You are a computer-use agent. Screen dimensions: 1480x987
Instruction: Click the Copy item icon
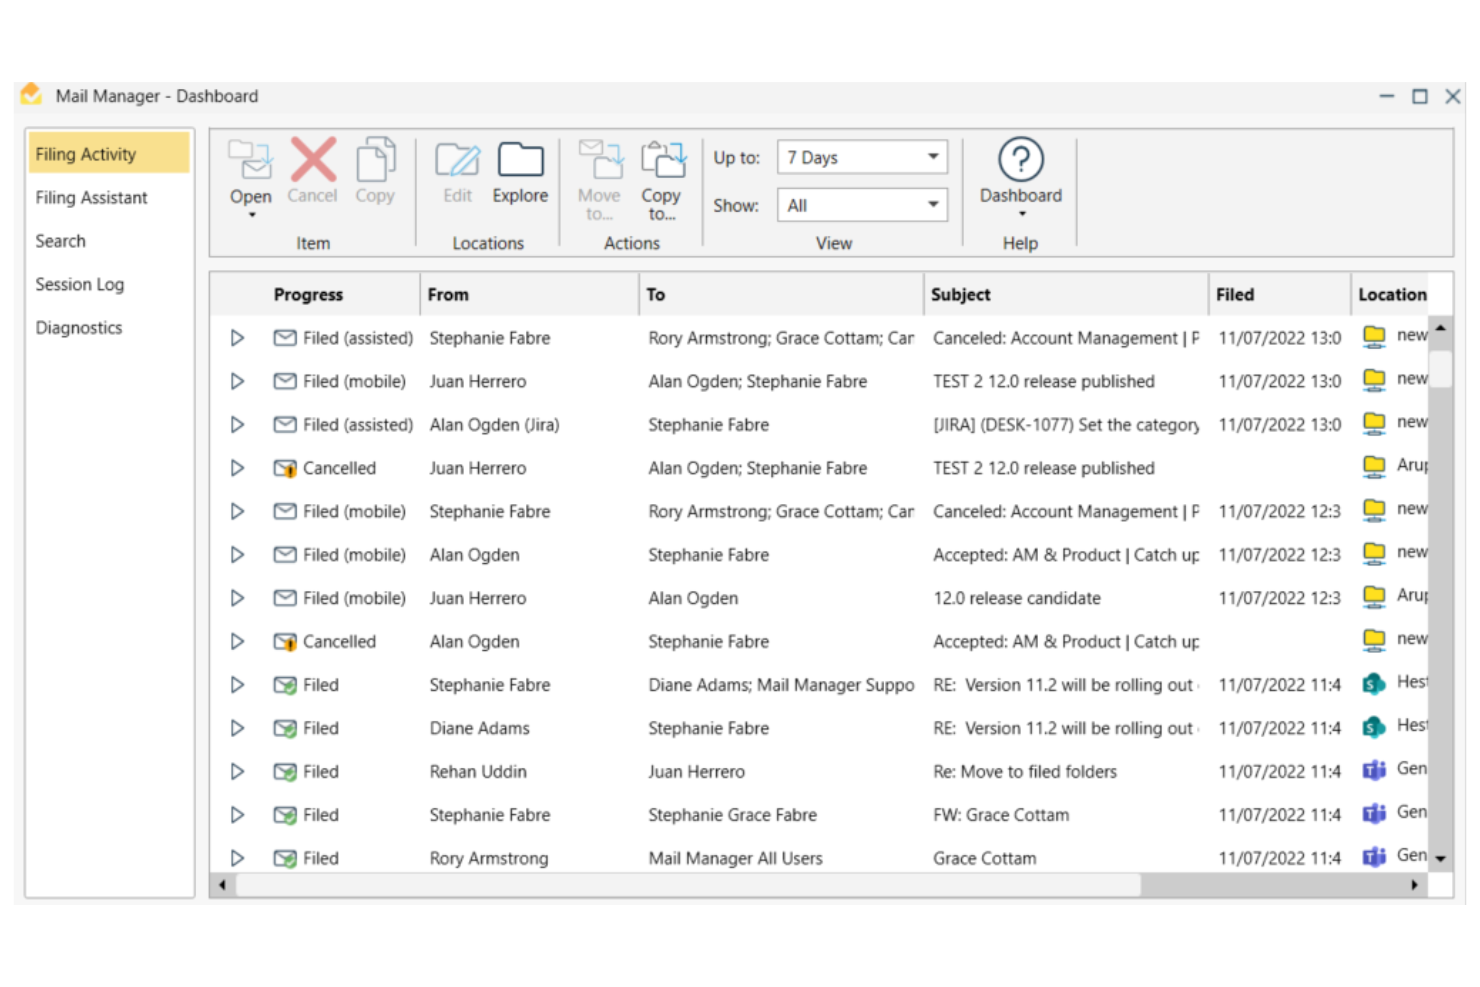pos(375,159)
